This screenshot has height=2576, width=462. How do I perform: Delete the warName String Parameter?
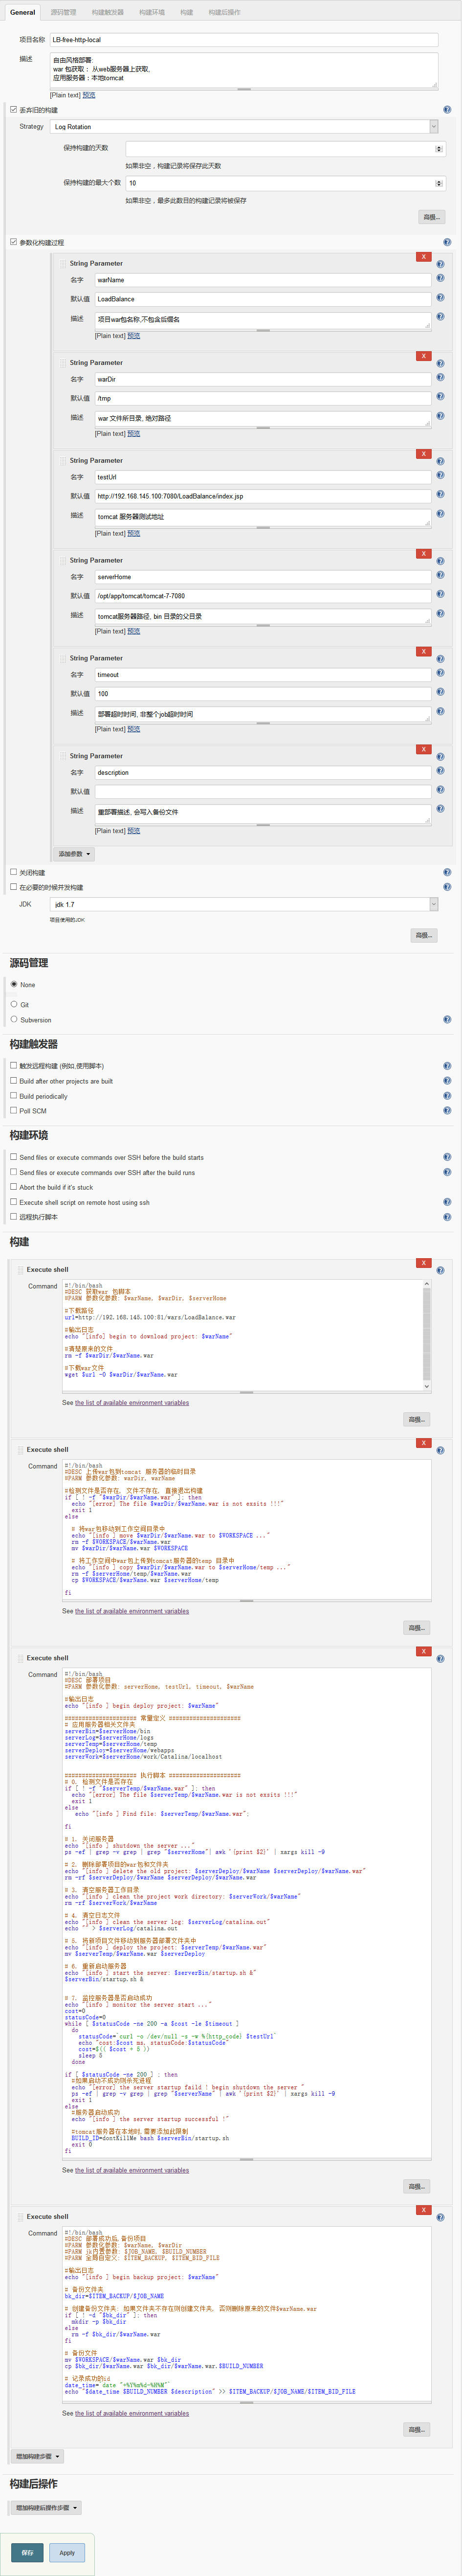pyautogui.click(x=423, y=257)
